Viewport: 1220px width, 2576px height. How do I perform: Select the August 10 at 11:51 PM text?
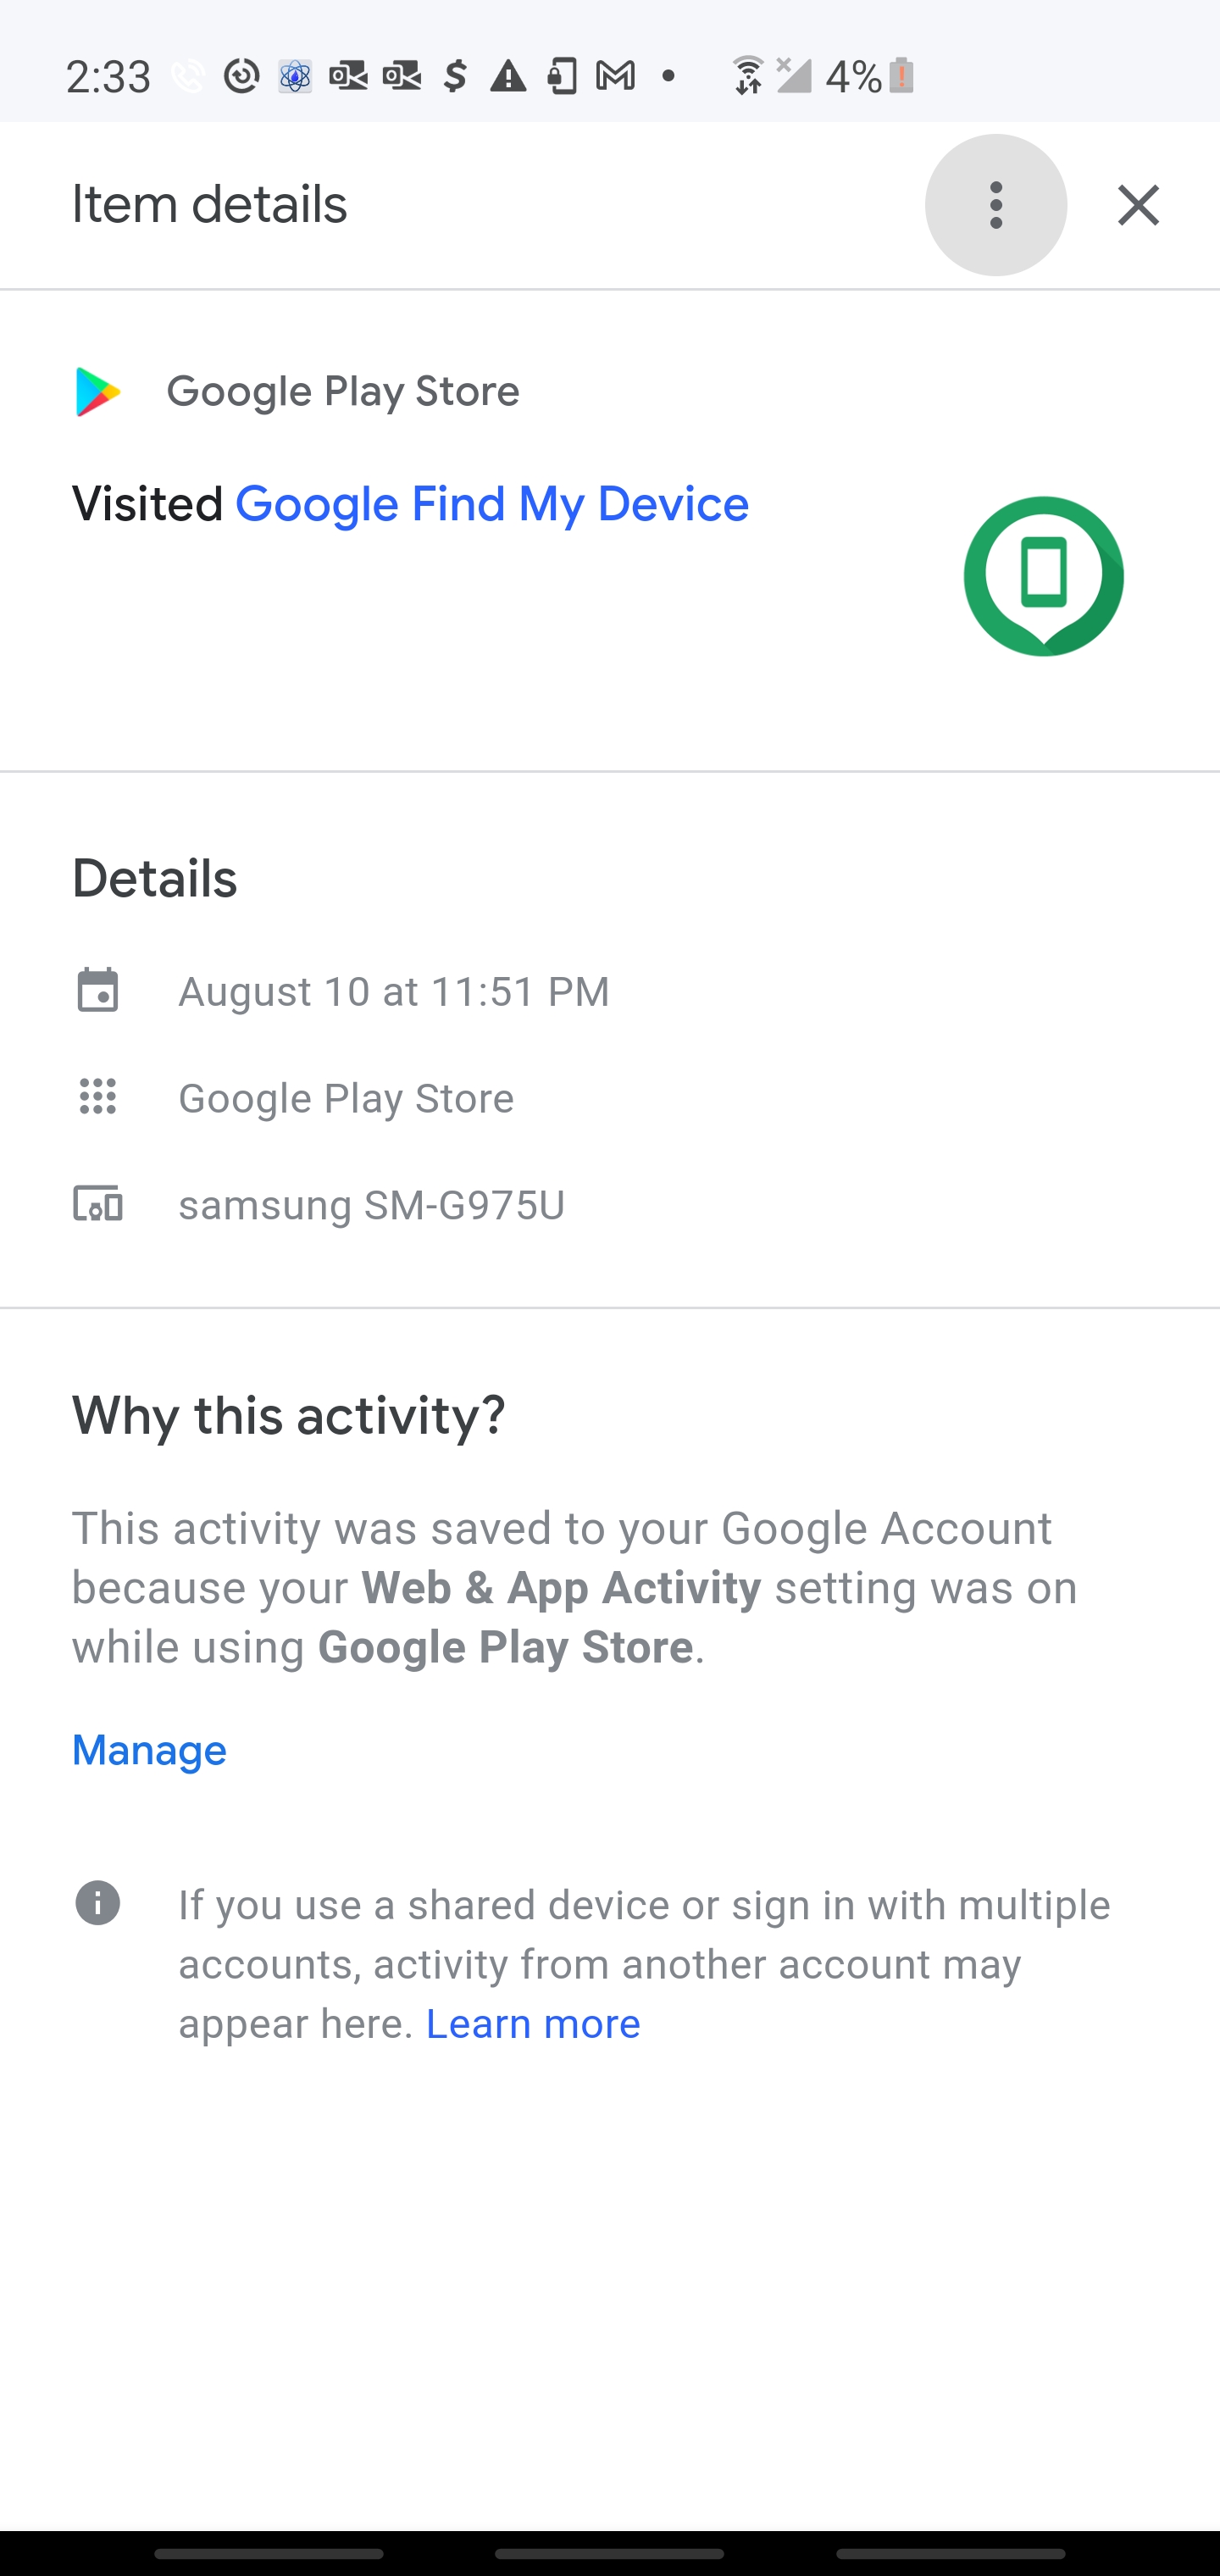(393, 992)
